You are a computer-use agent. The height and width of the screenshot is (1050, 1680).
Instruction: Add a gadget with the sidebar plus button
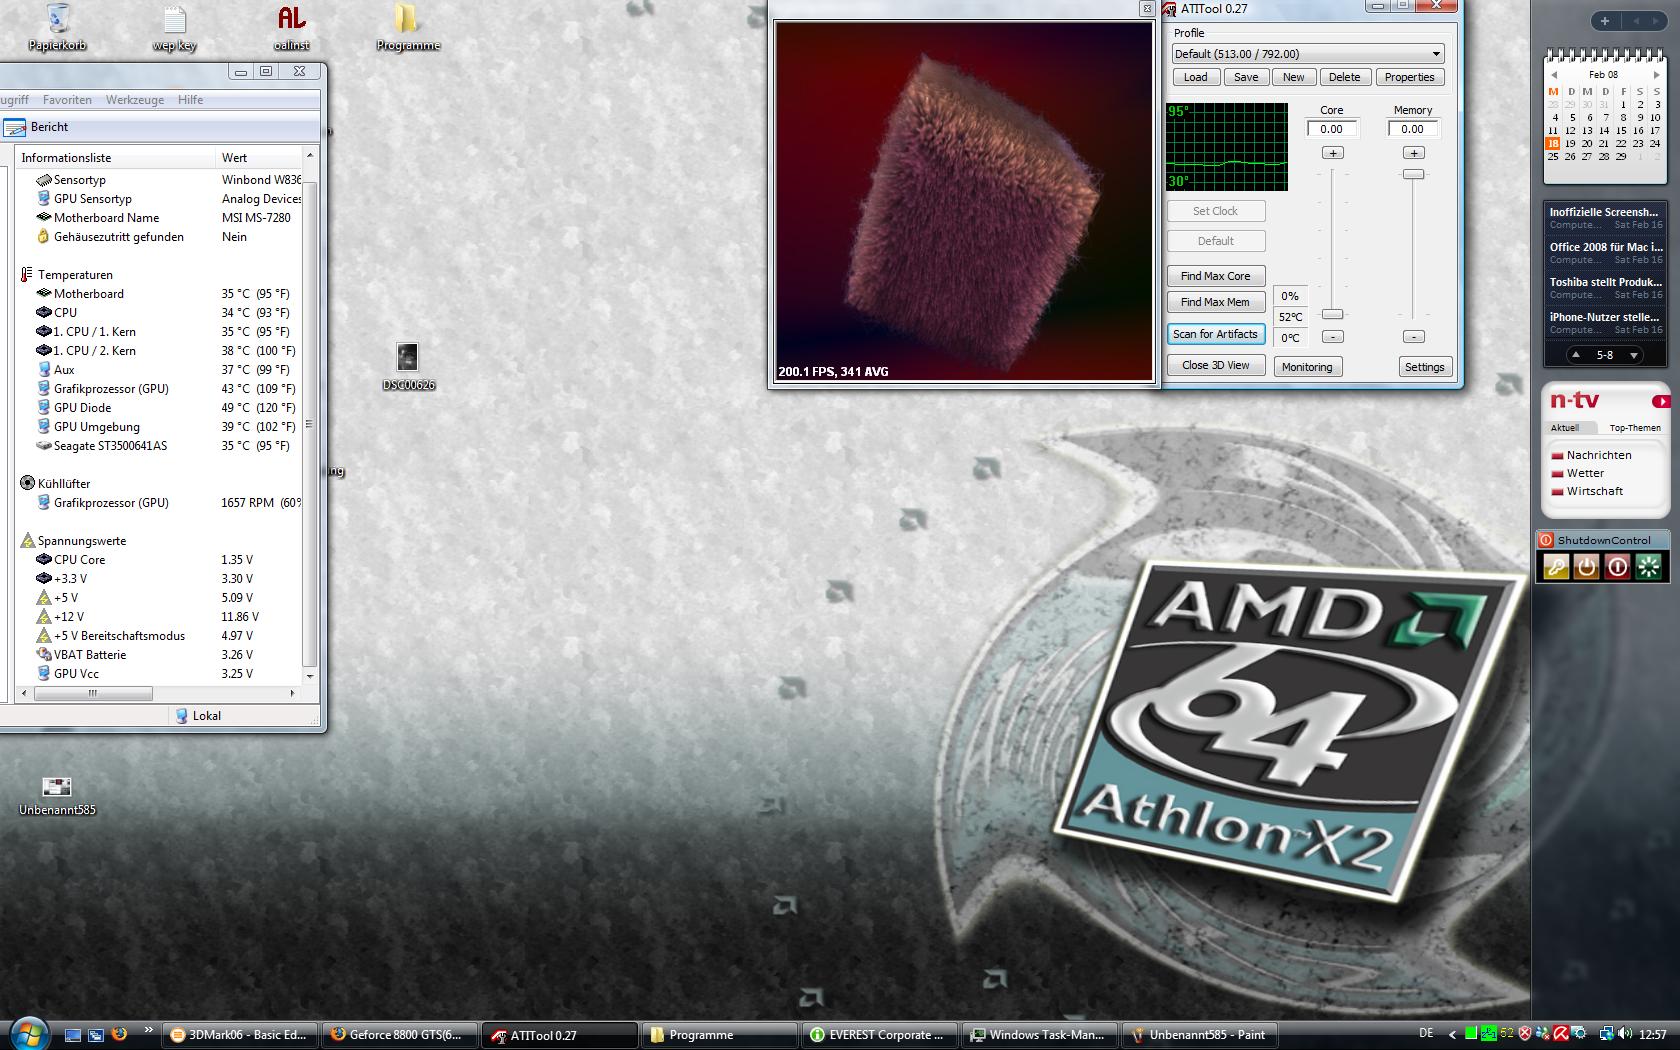pos(1605,21)
